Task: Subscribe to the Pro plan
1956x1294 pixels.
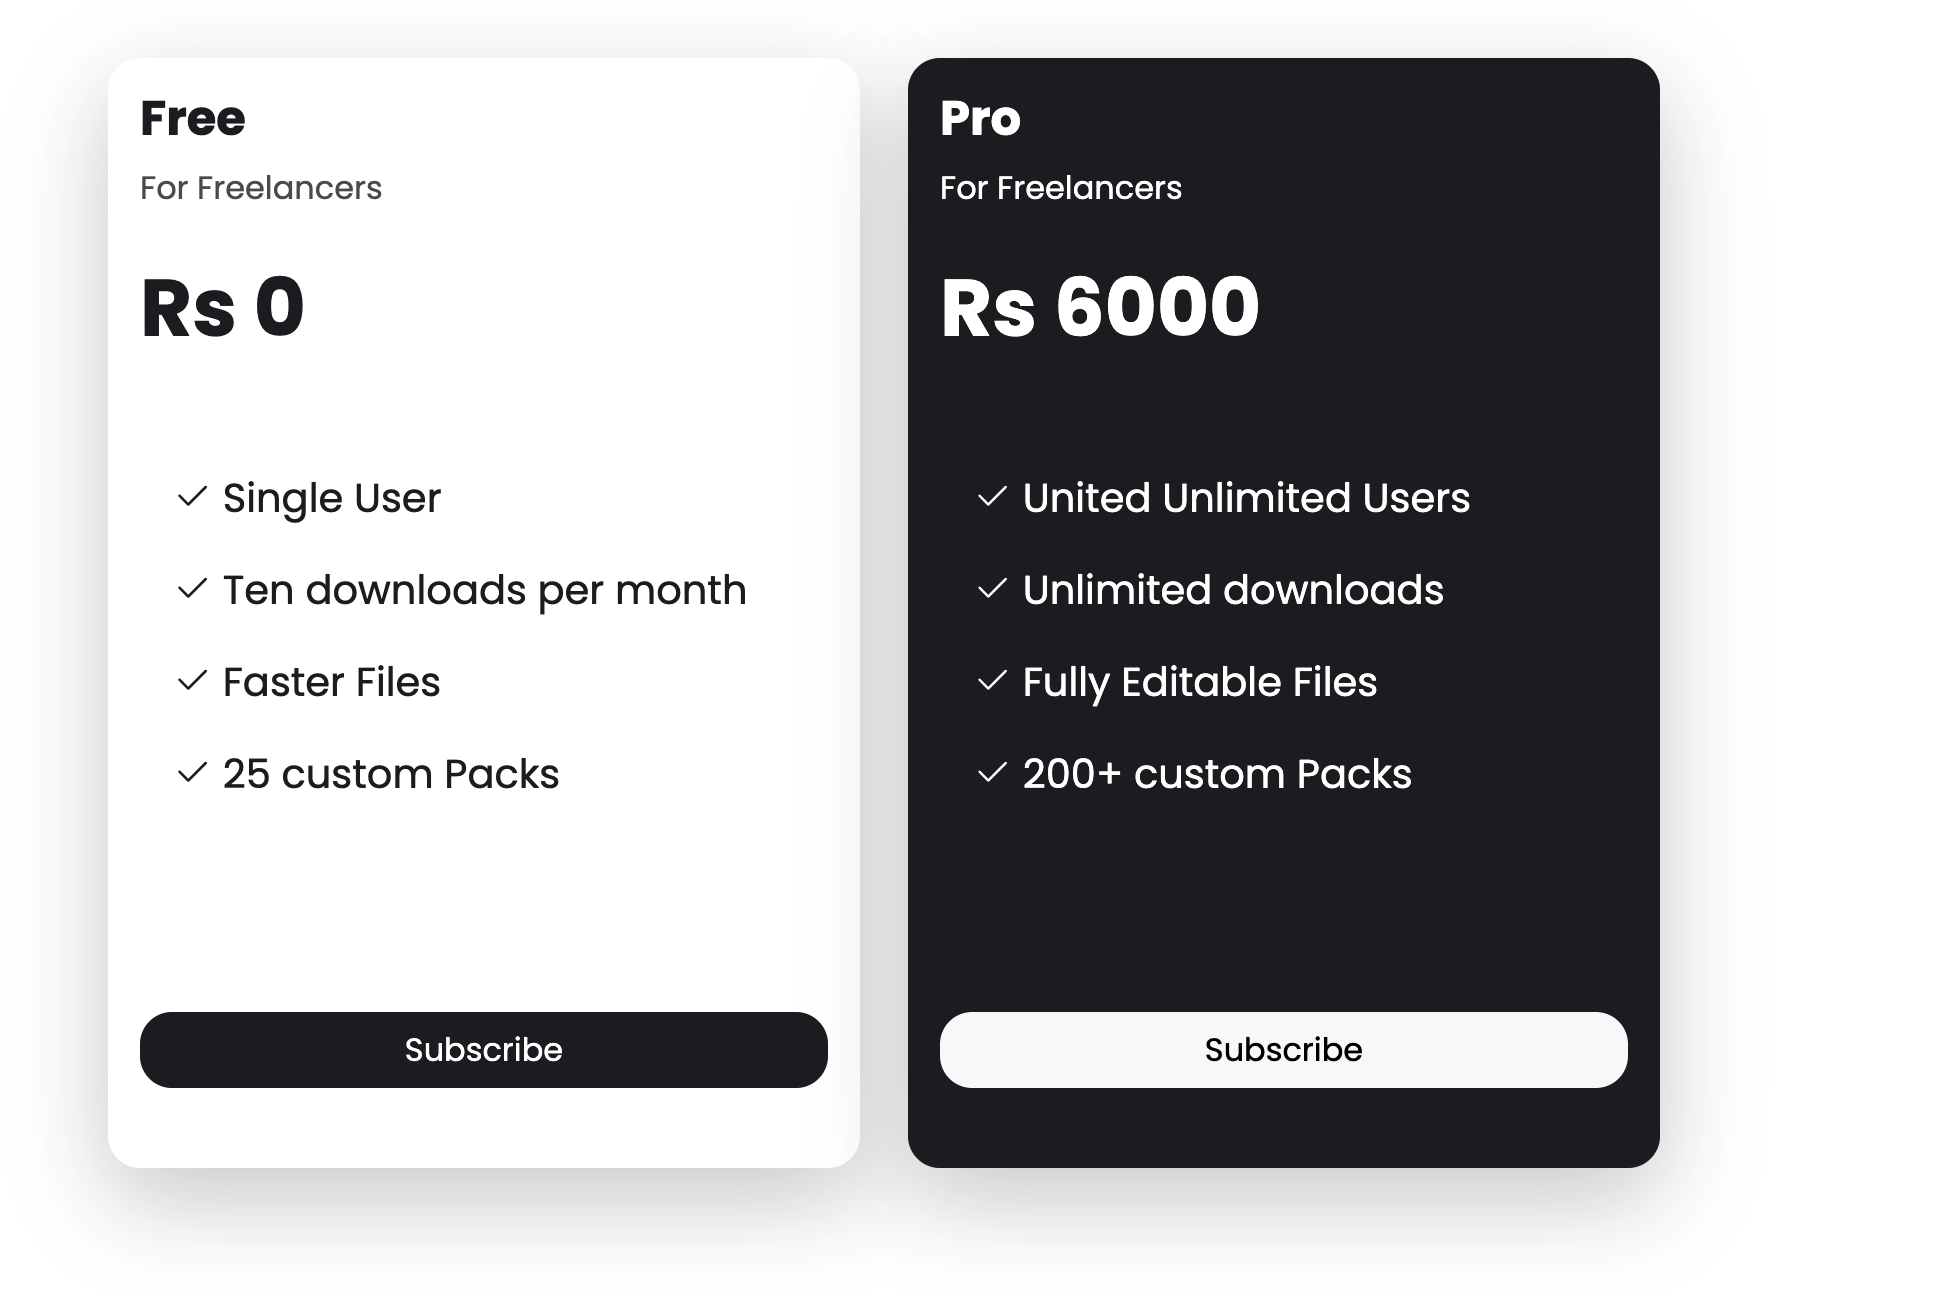Action: [1284, 1050]
